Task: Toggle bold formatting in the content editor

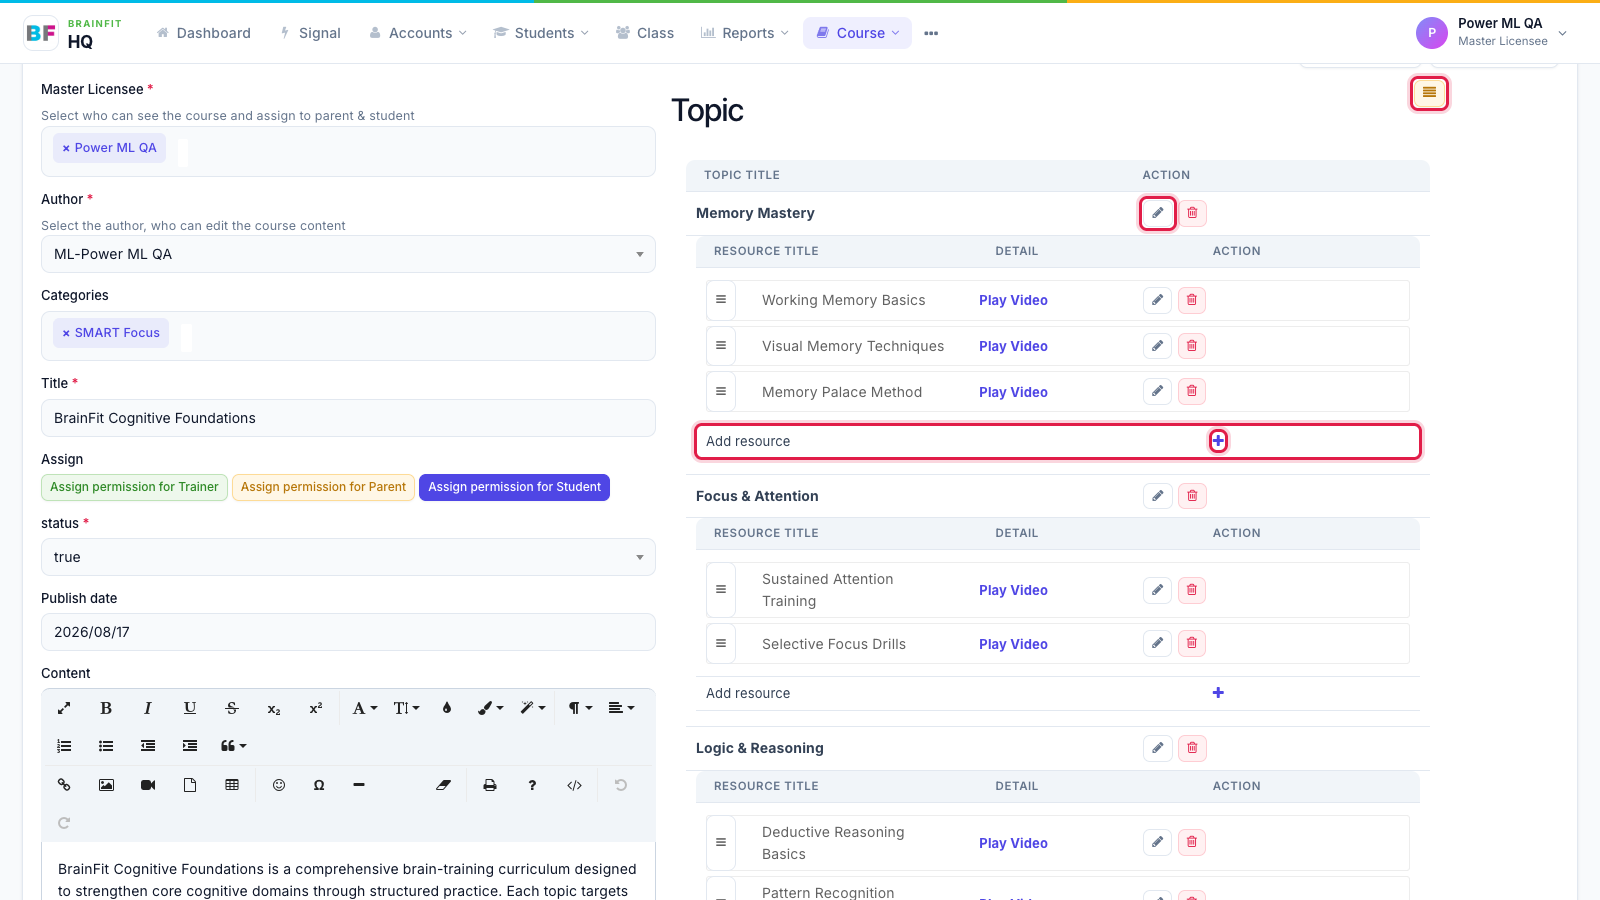Action: (x=106, y=708)
